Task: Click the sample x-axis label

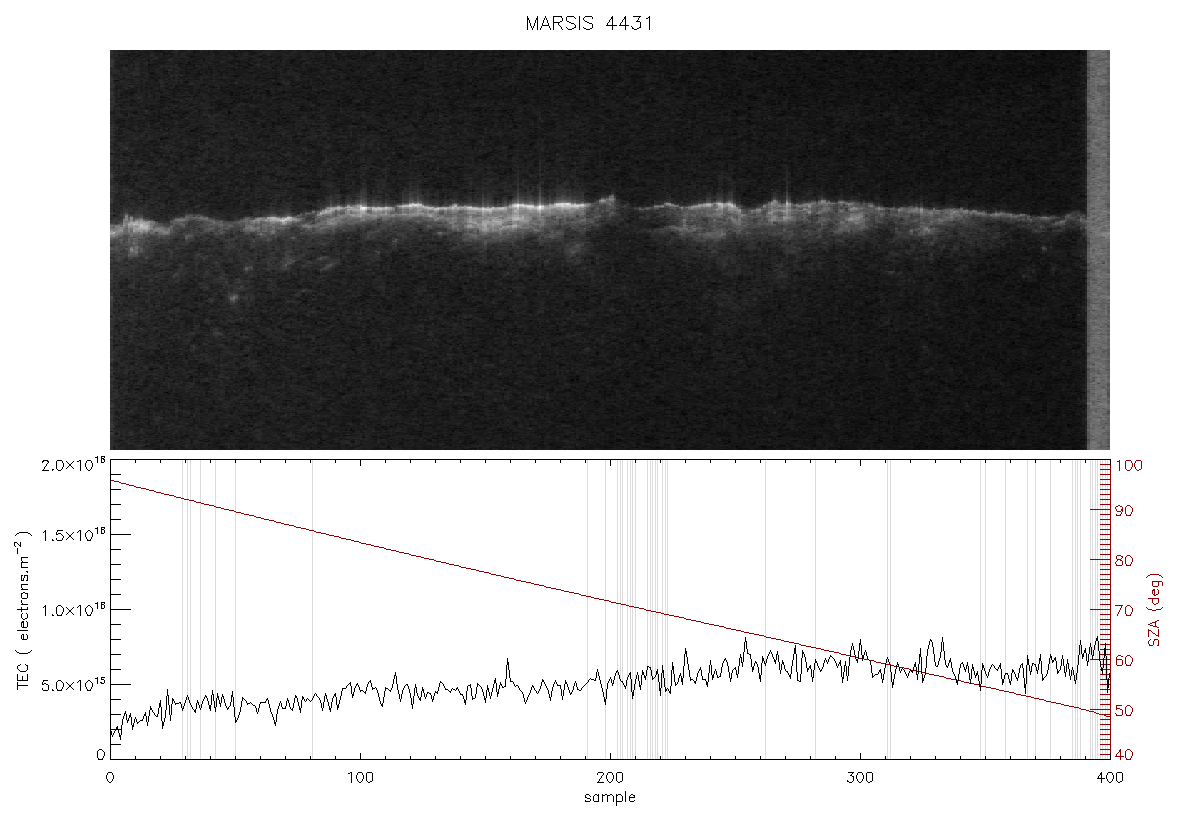Action: click(610, 797)
